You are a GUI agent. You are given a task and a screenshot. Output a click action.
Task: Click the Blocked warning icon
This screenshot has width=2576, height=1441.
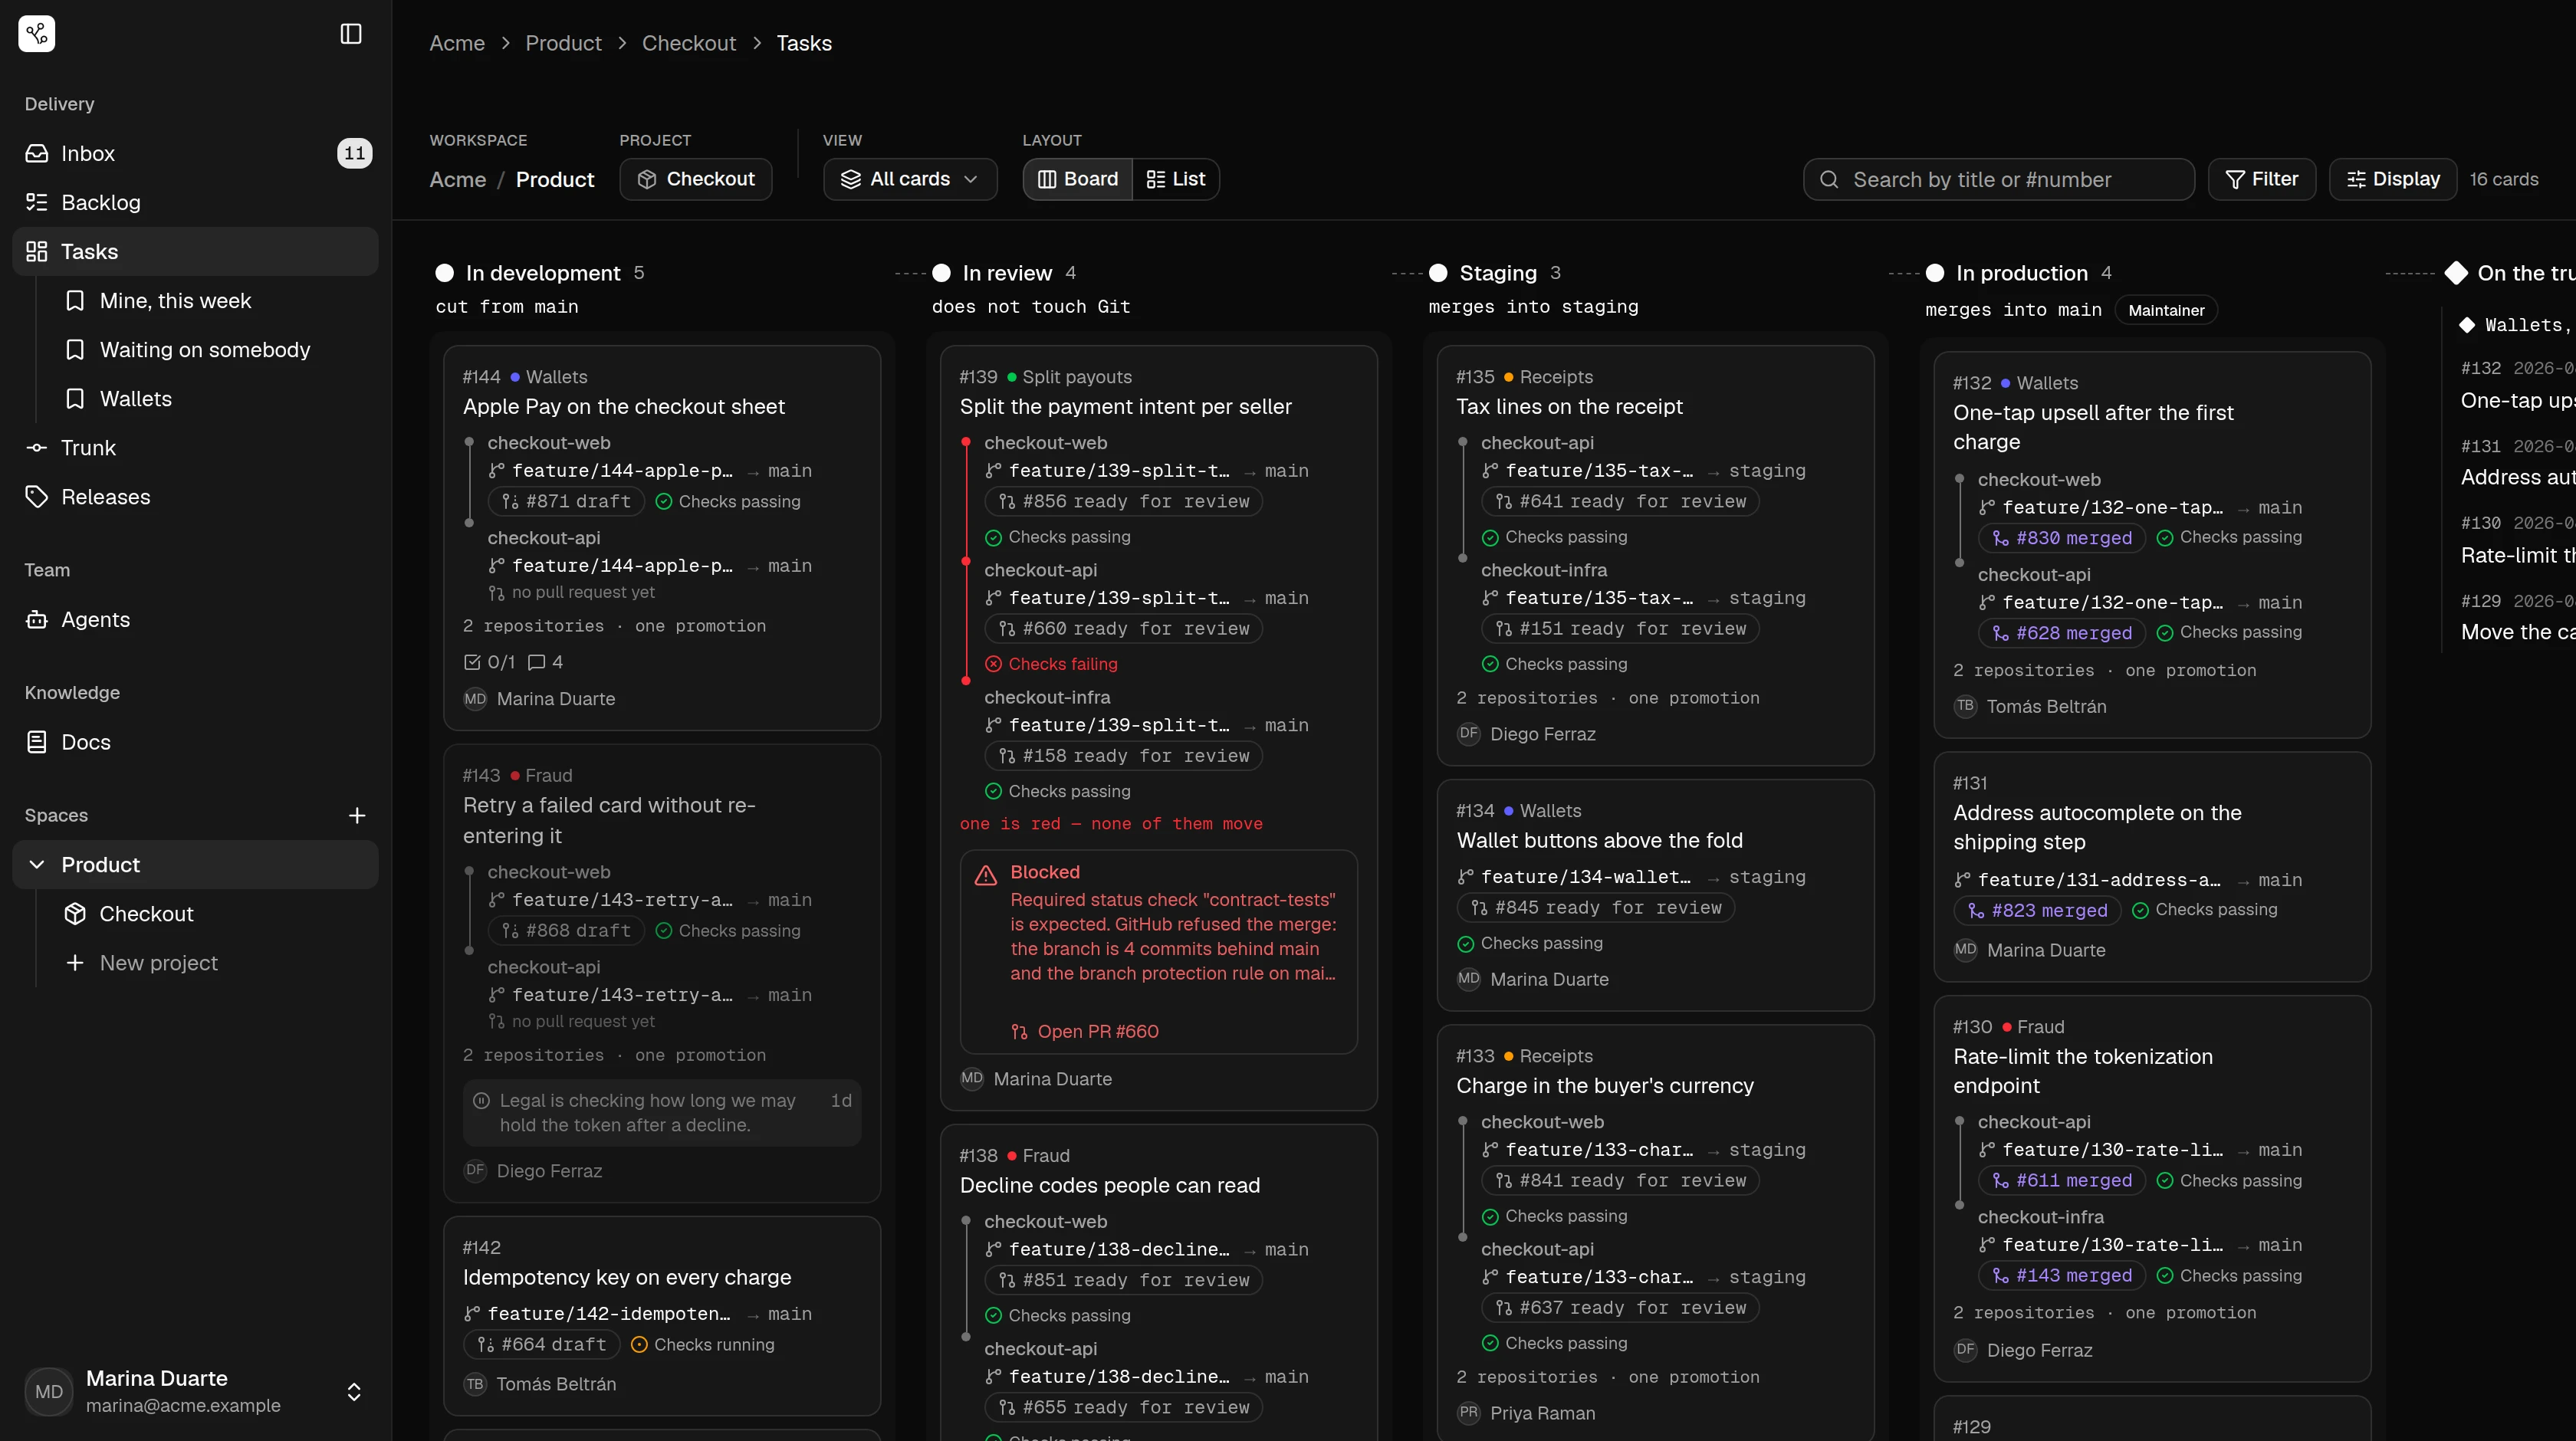click(x=986, y=875)
